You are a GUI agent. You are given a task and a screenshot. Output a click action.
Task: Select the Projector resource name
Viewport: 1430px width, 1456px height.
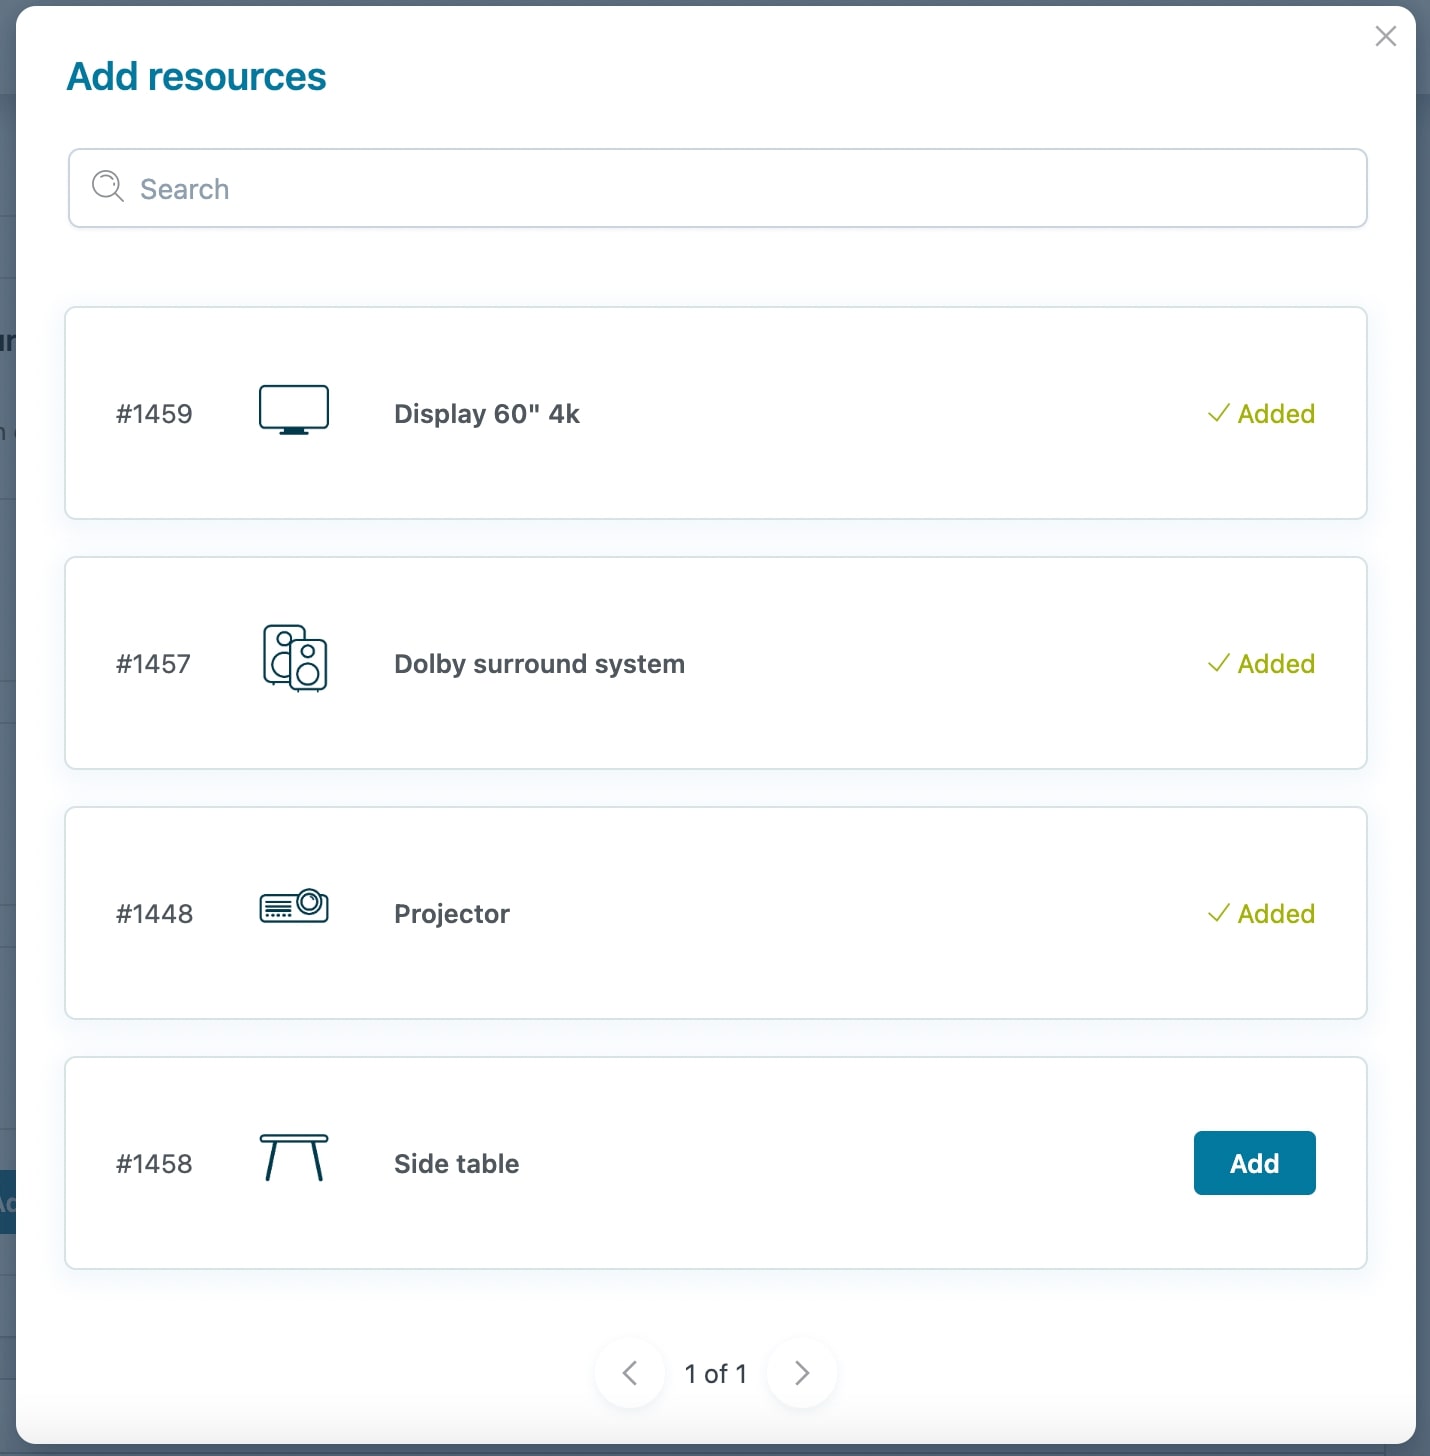click(452, 914)
